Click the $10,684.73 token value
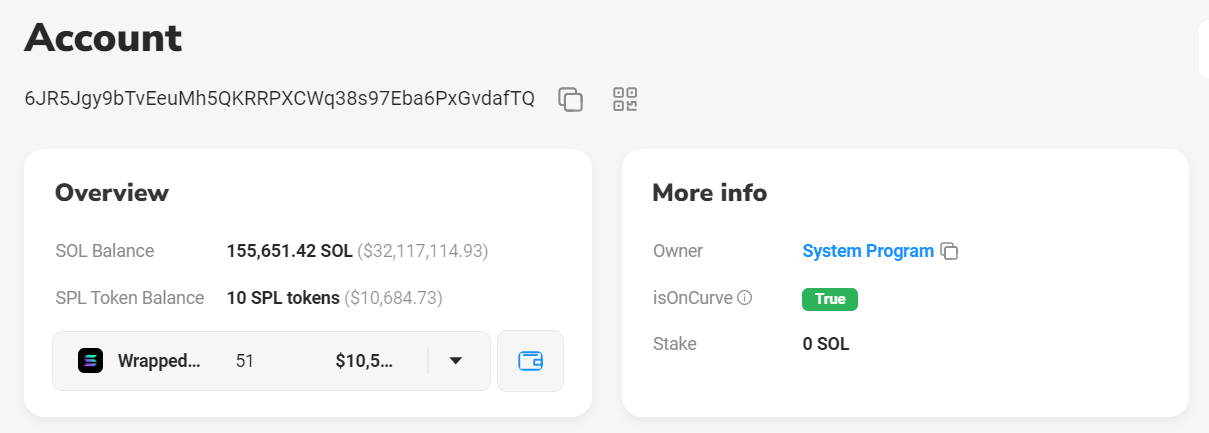This screenshot has width=1209, height=433. click(x=393, y=298)
